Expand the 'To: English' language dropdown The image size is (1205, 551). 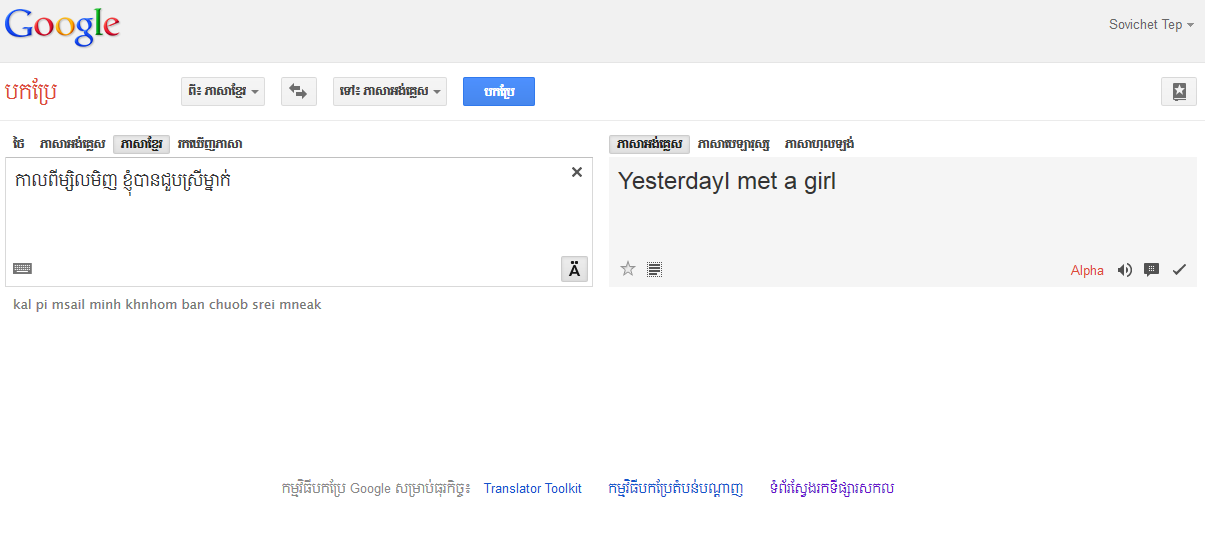[x=389, y=91]
